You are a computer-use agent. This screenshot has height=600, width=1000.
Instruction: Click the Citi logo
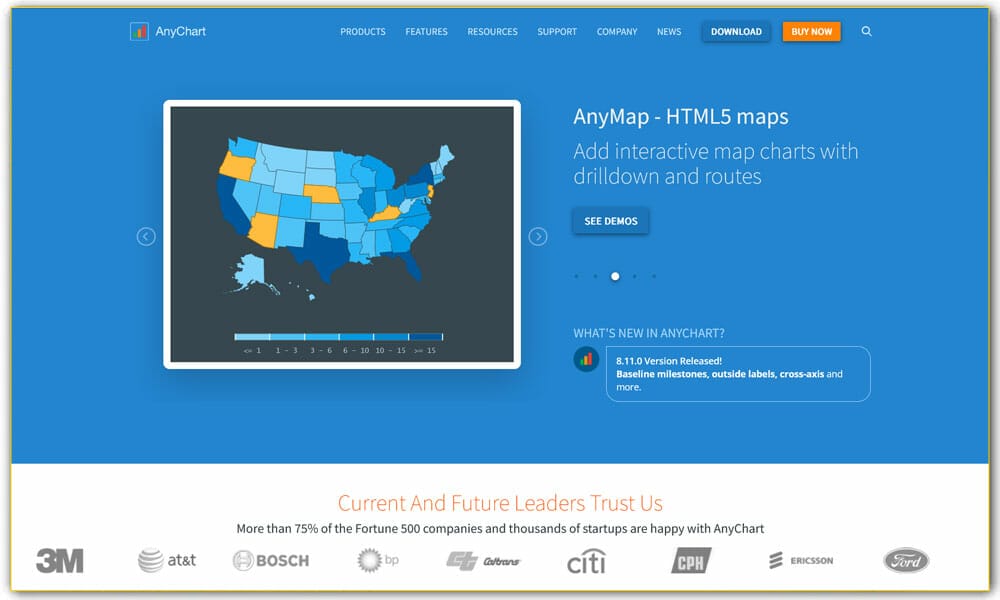coord(586,562)
